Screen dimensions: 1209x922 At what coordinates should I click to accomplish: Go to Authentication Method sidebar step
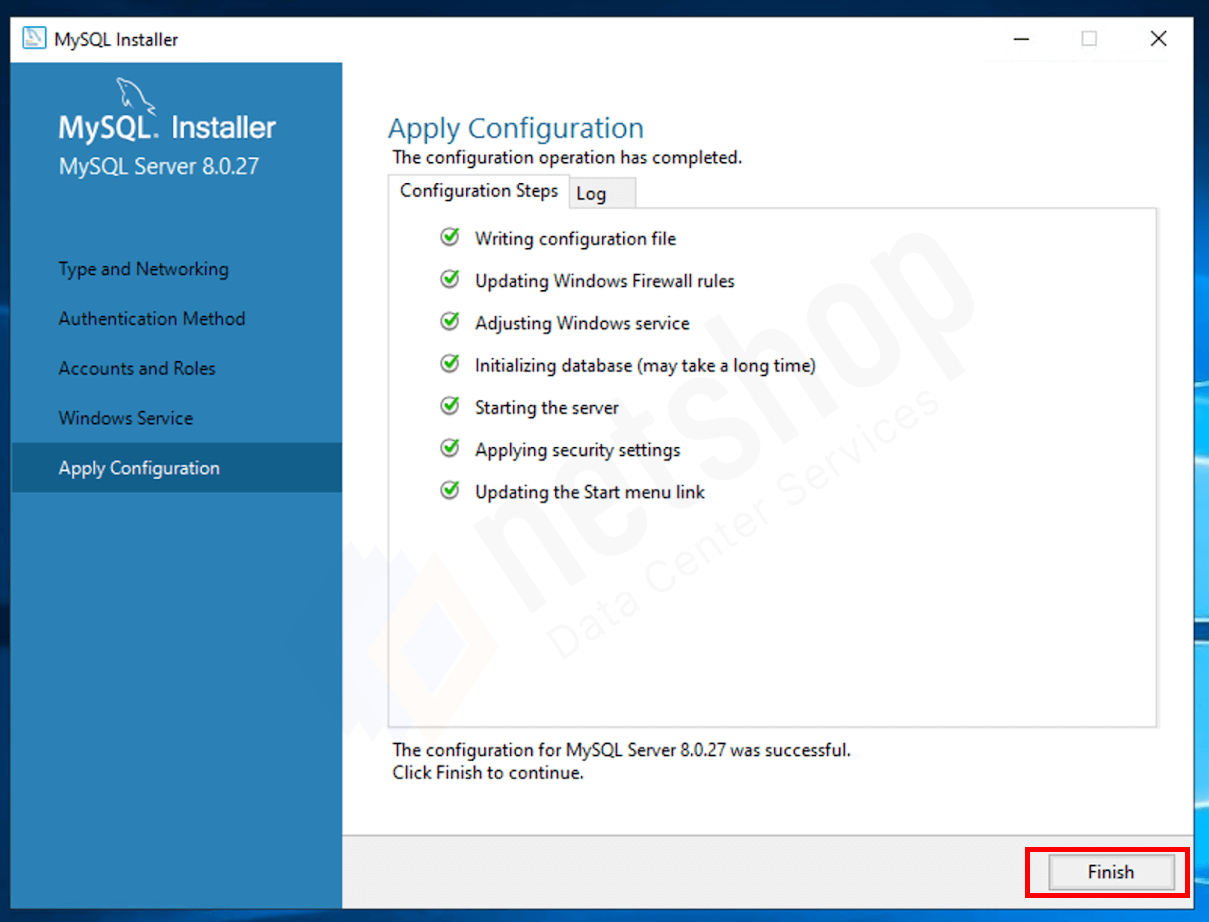coord(152,319)
